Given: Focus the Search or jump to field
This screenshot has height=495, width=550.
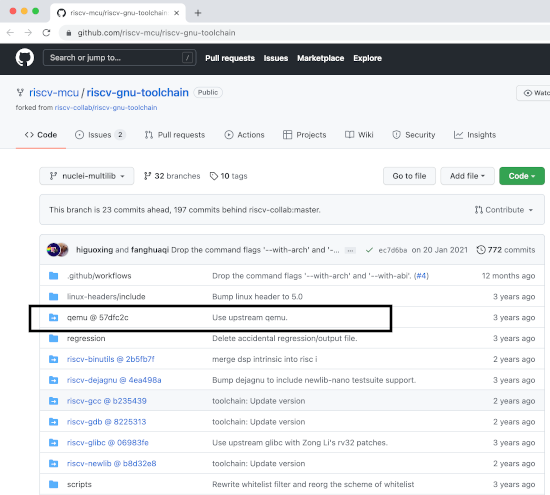Looking at the screenshot, I should pyautogui.click(x=119, y=58).
